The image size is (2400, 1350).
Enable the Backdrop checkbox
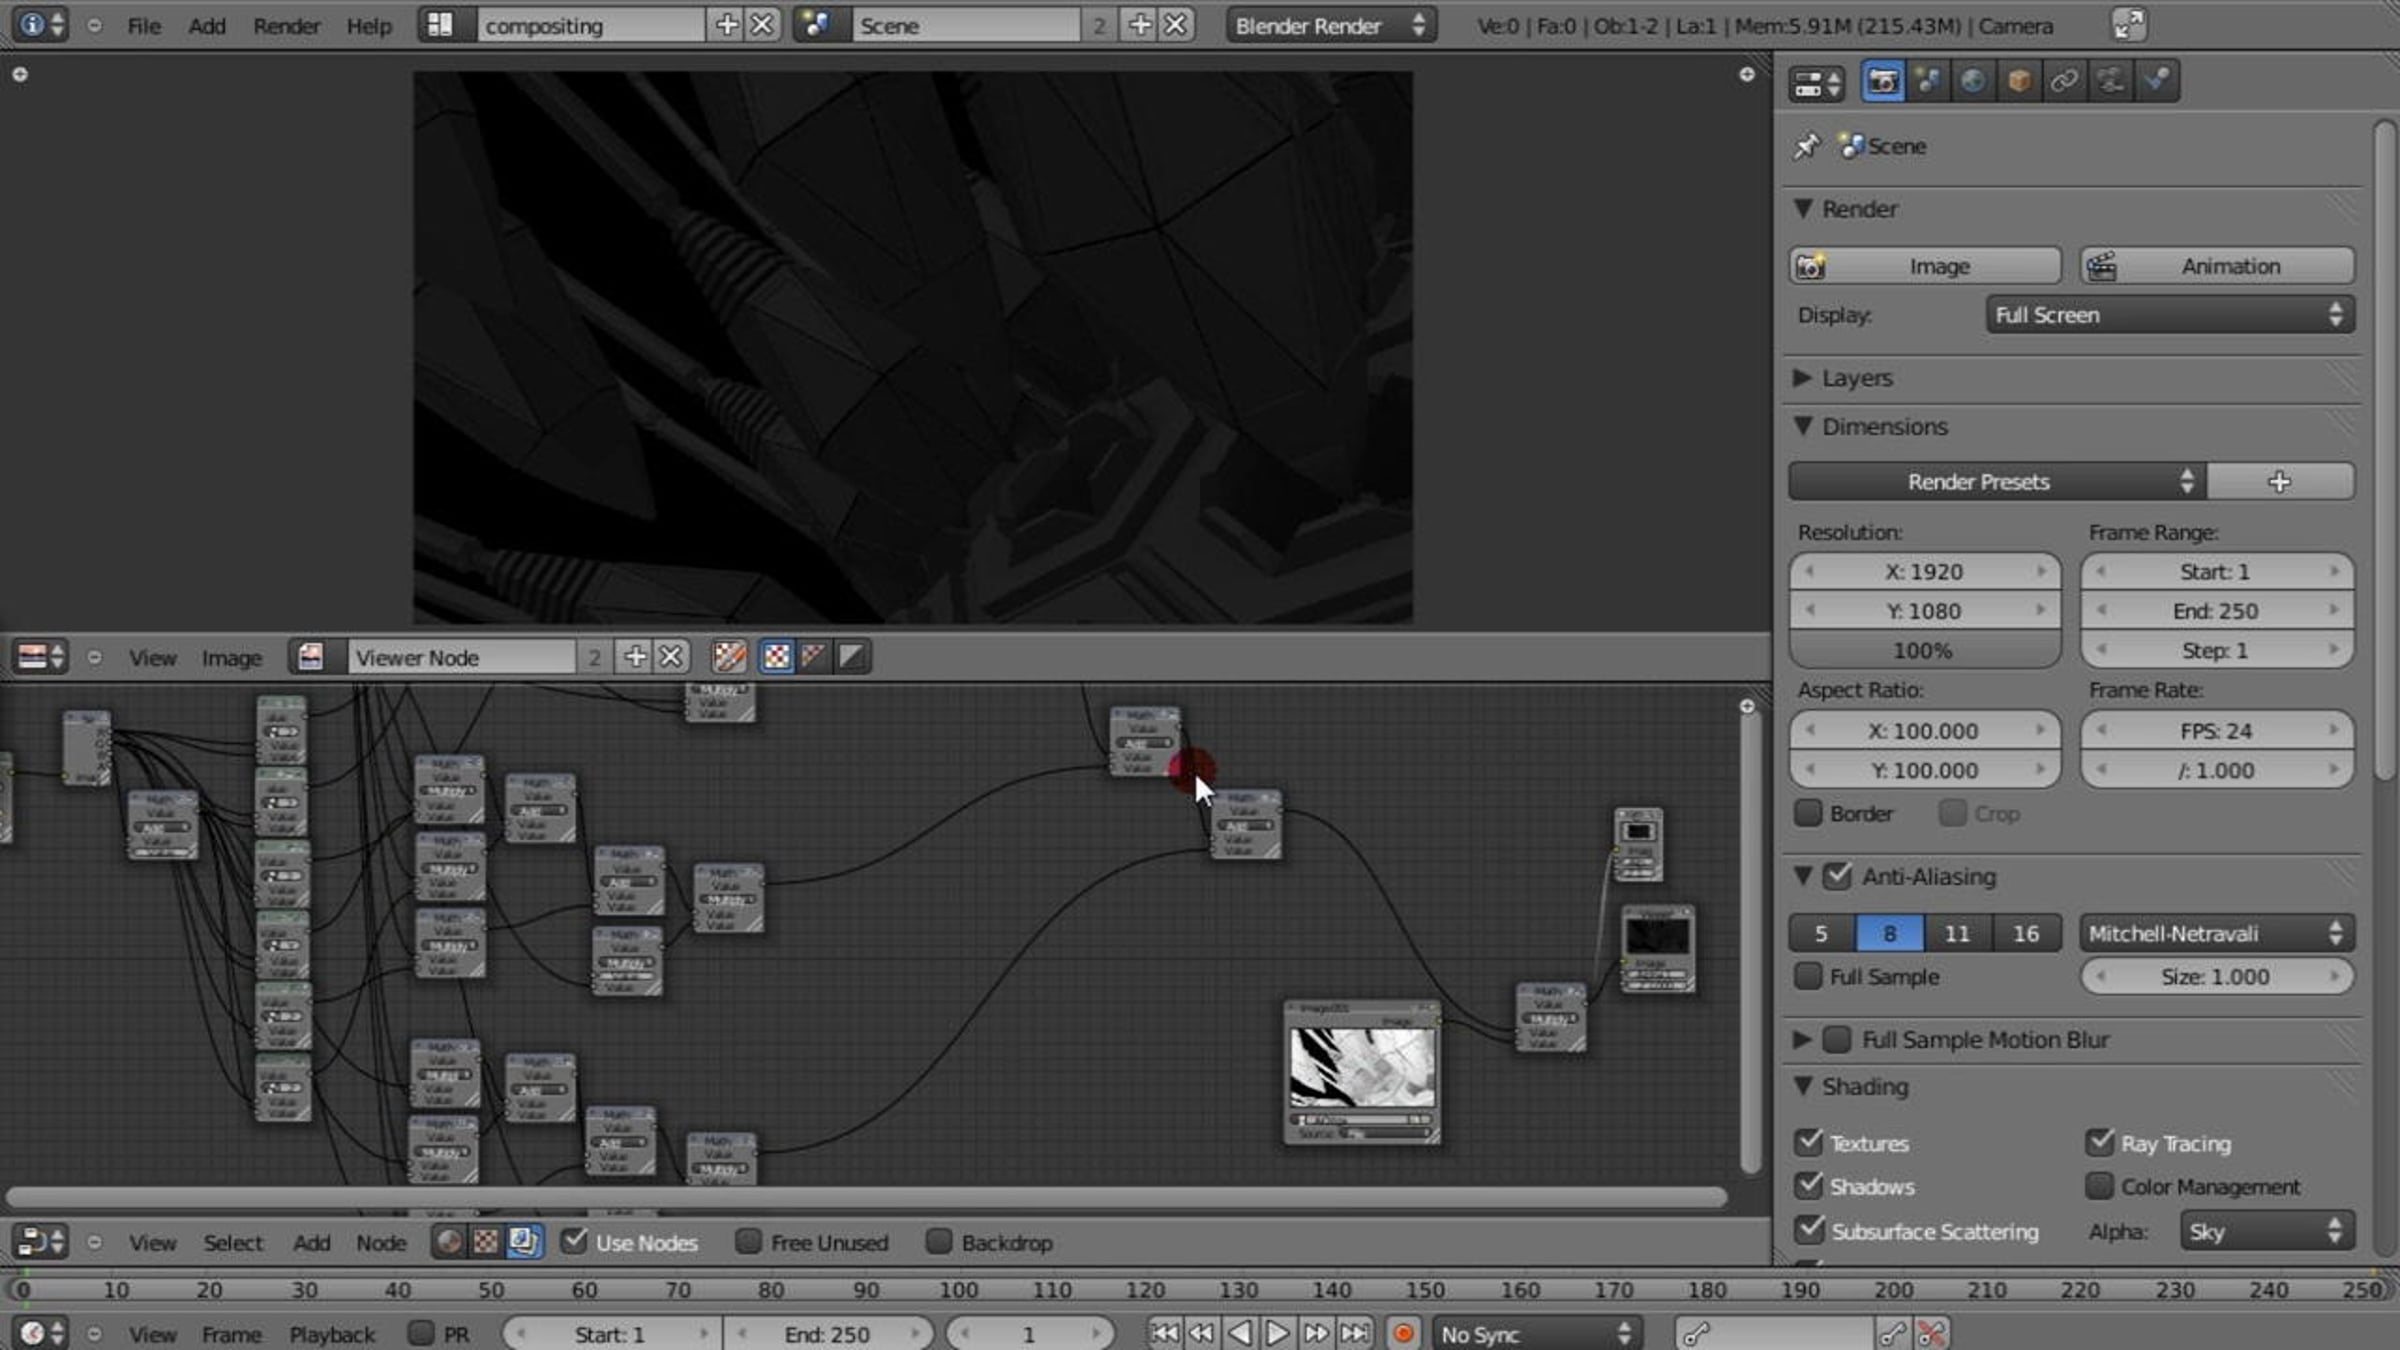click(x=939, y=1241)
